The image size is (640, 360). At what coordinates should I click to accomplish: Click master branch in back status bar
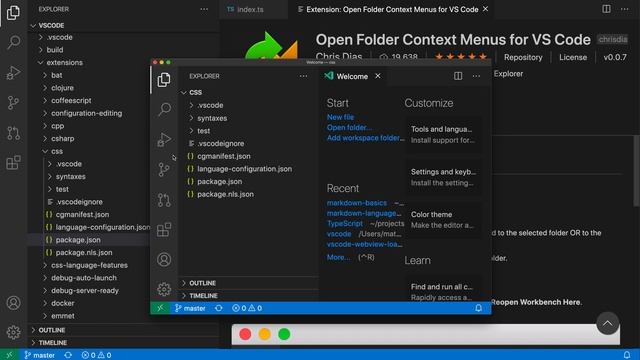click(40, 355)
